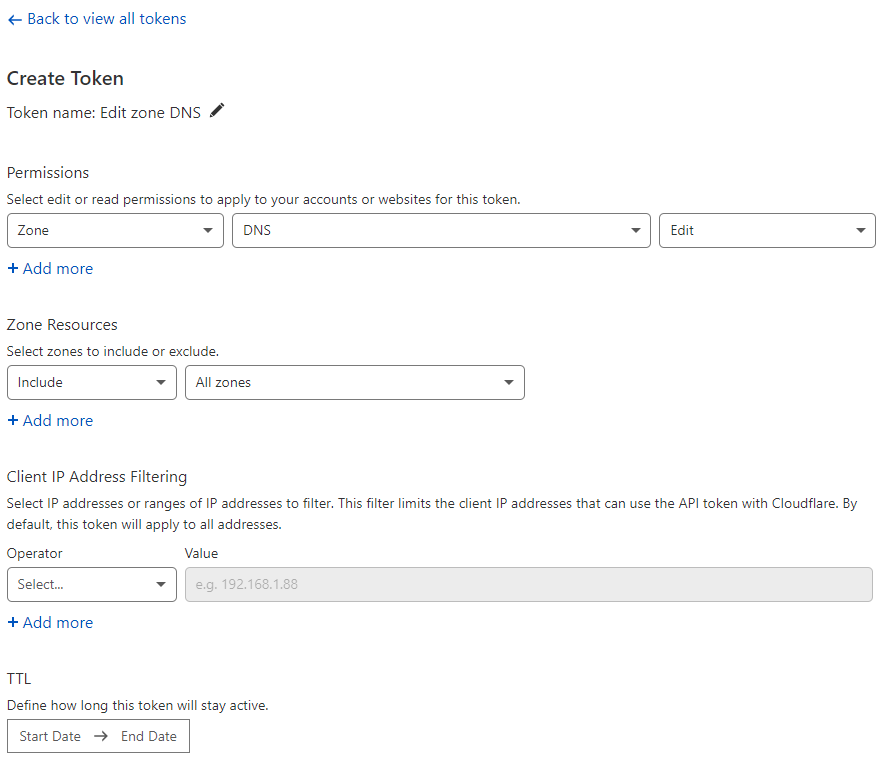Open the DNS permission dropdown
Image resolution: width=884 pixels, height=768 pixels.
[x=441, y=231]
